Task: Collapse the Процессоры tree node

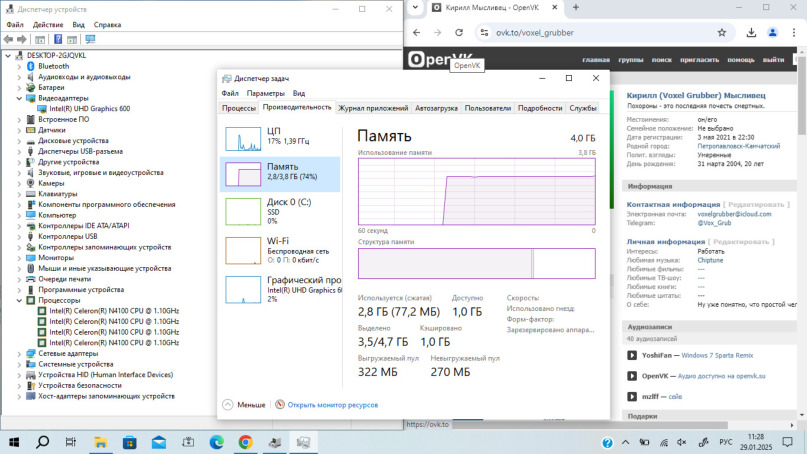Action: [19, 300]
